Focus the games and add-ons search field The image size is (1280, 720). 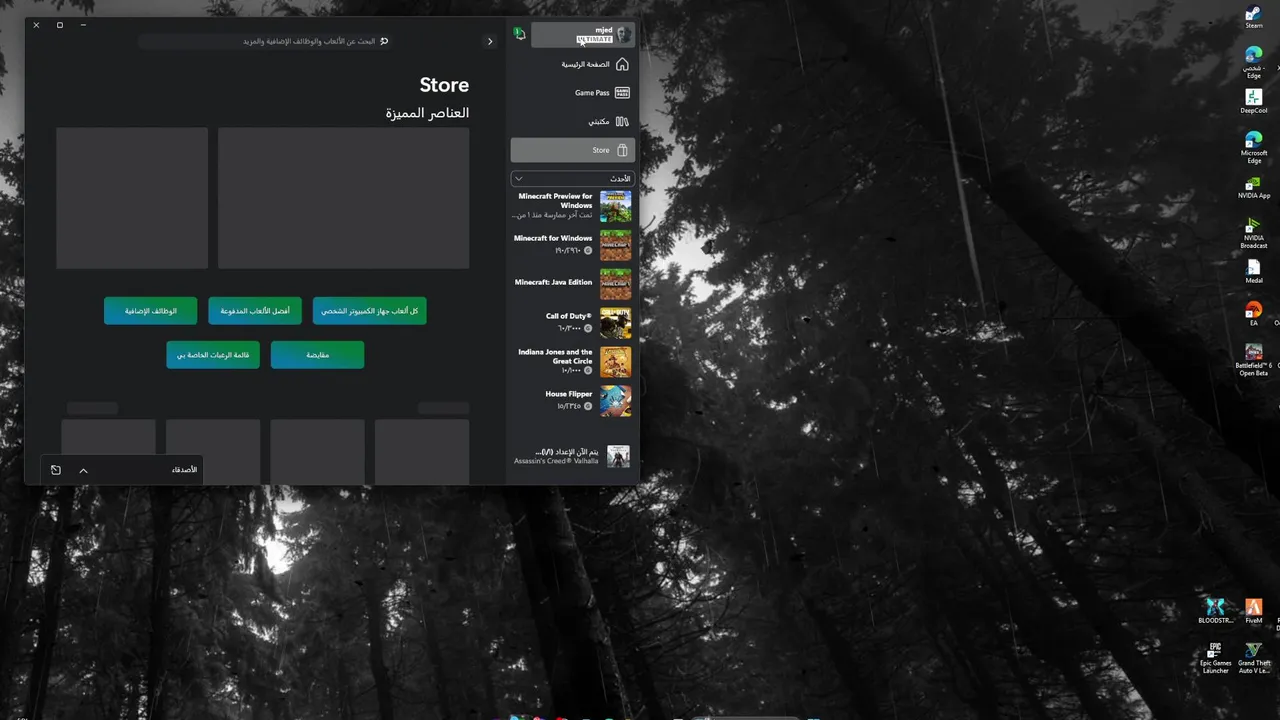click(x=265, y=42)
